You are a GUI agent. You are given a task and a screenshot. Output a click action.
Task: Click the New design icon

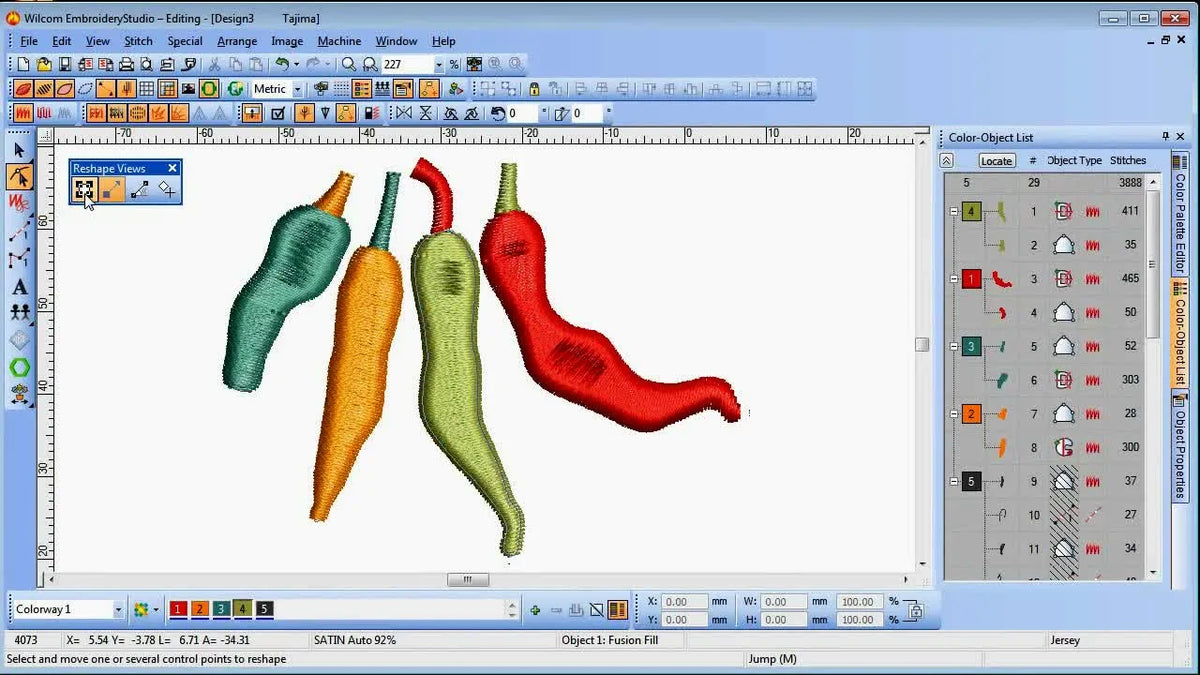click(x=23, y=64)
